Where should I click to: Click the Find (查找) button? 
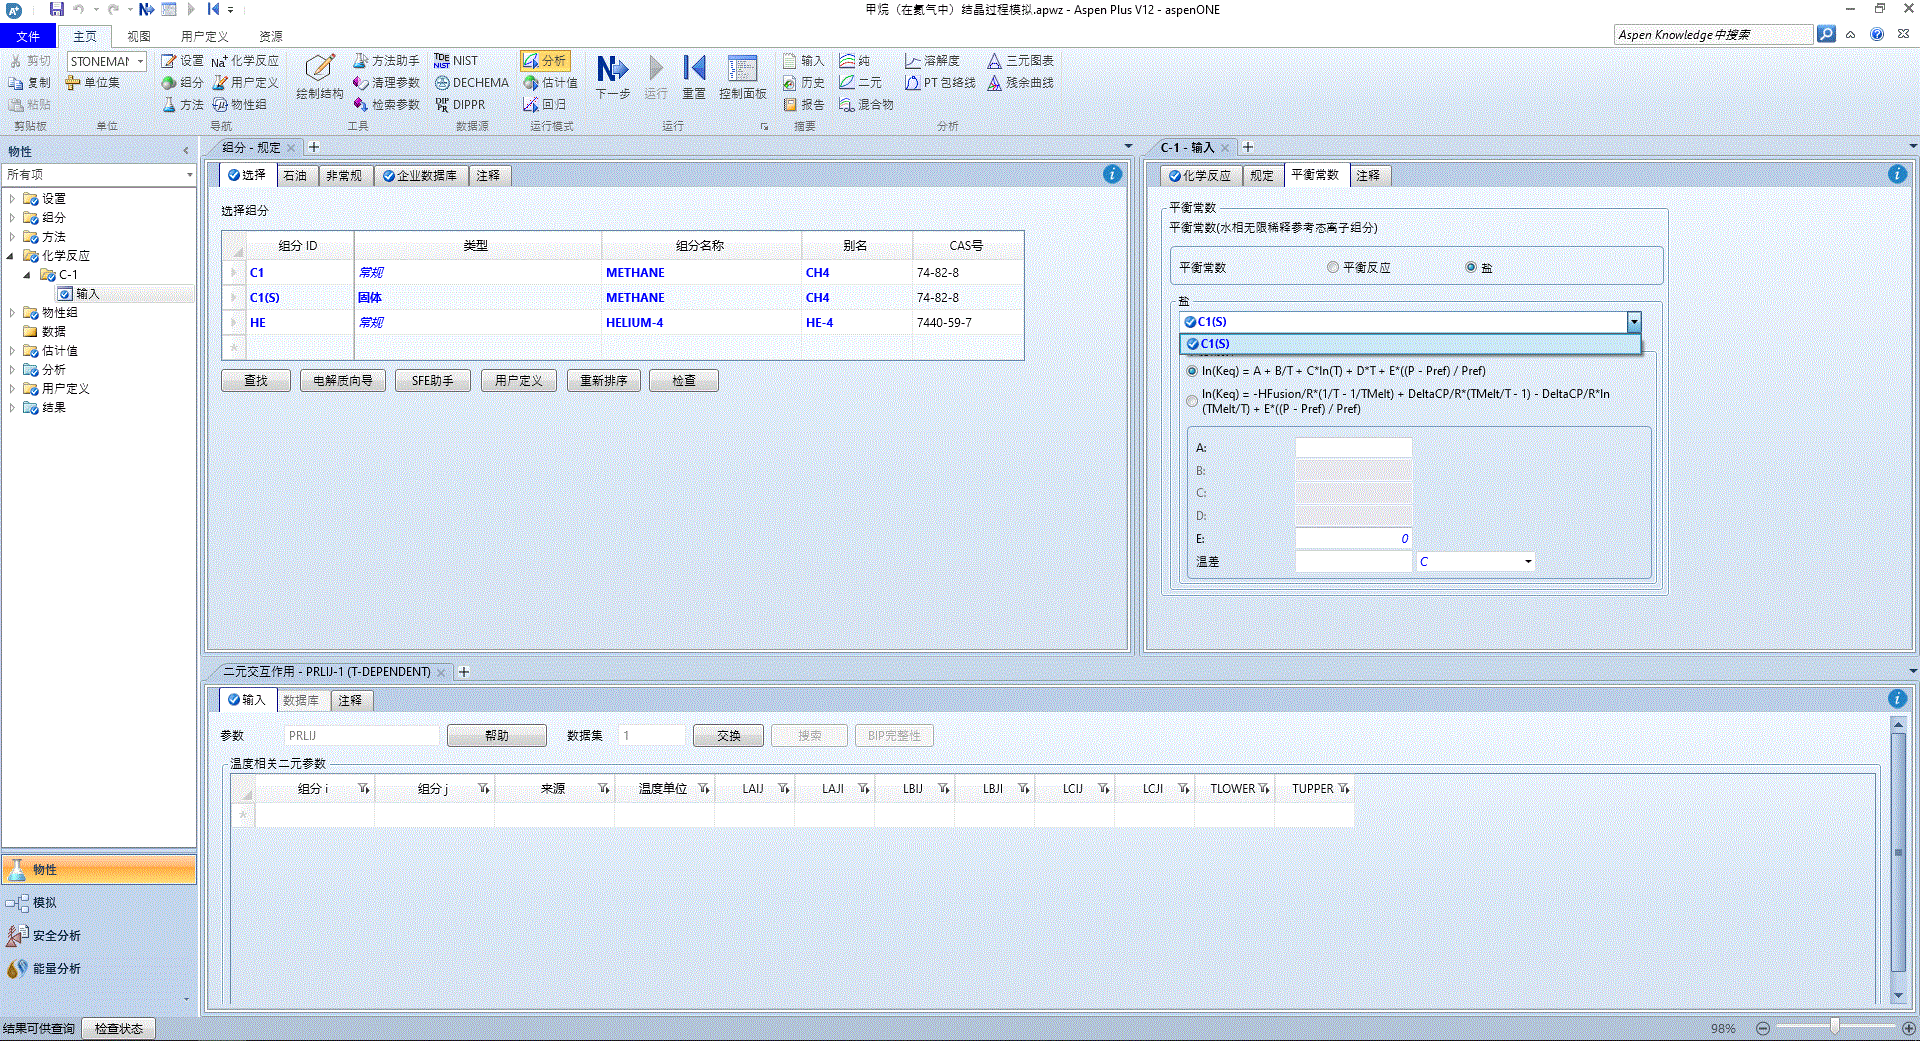coord(256,381)
